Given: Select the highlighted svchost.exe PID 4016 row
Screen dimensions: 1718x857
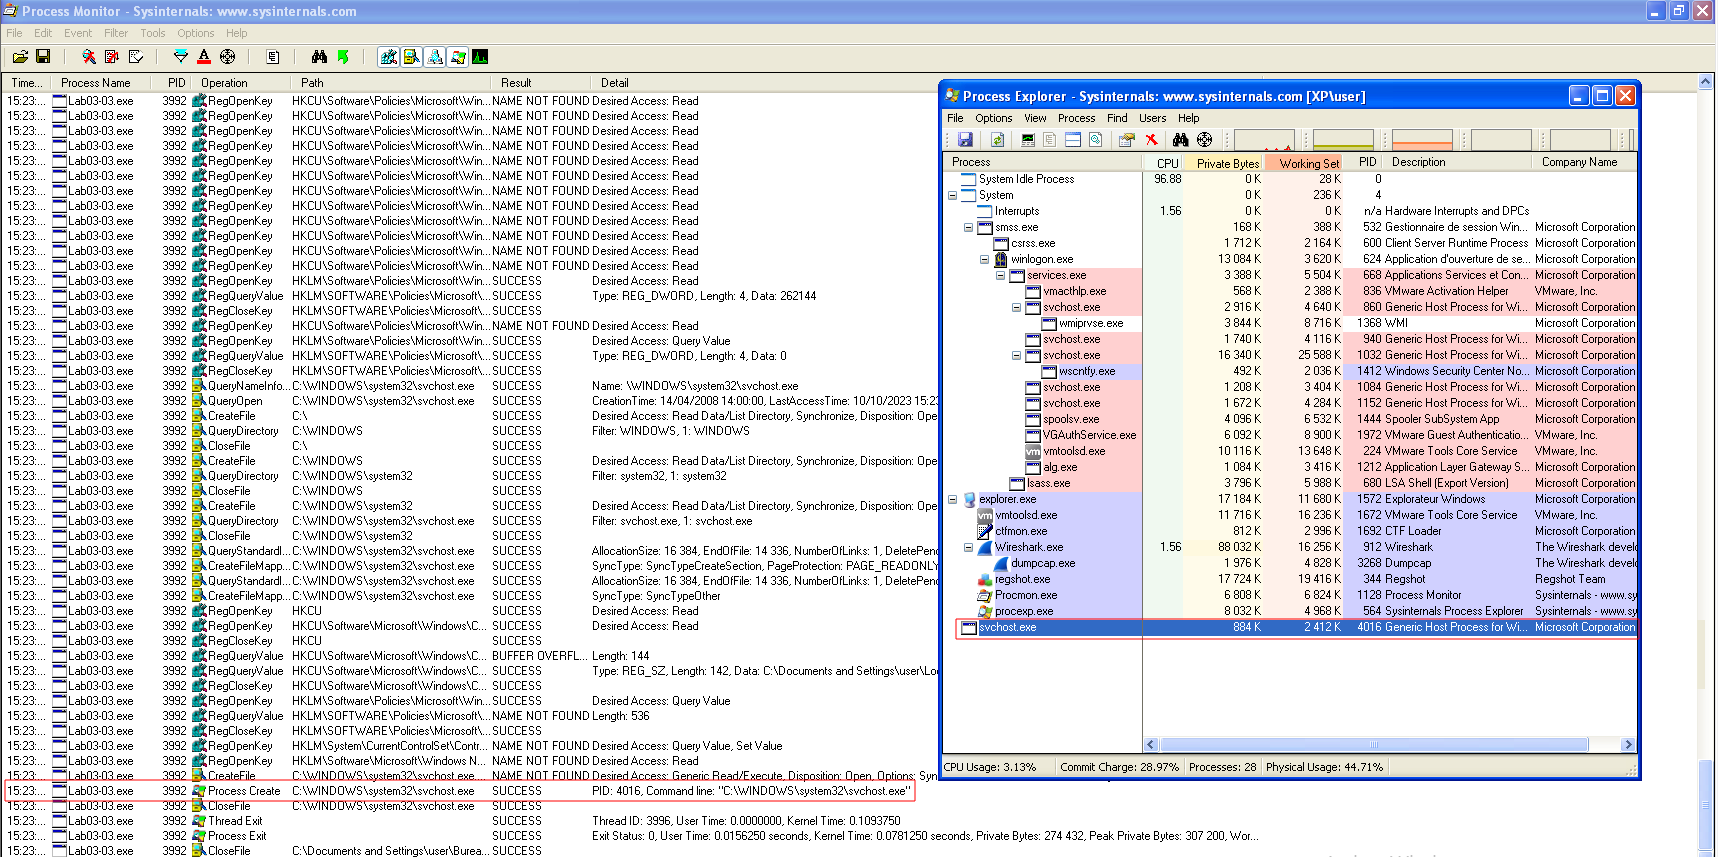Looking at the screenshot, I should tap(1297, 627).
